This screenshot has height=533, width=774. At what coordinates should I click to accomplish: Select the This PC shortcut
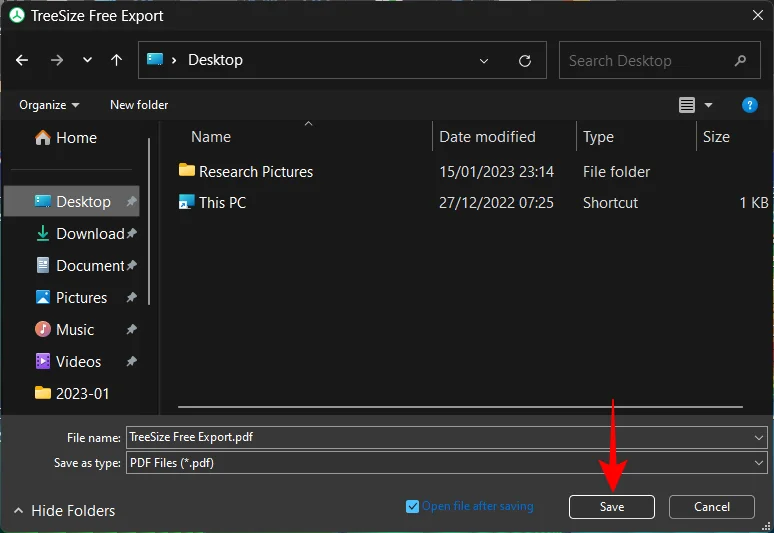(222, 202)
